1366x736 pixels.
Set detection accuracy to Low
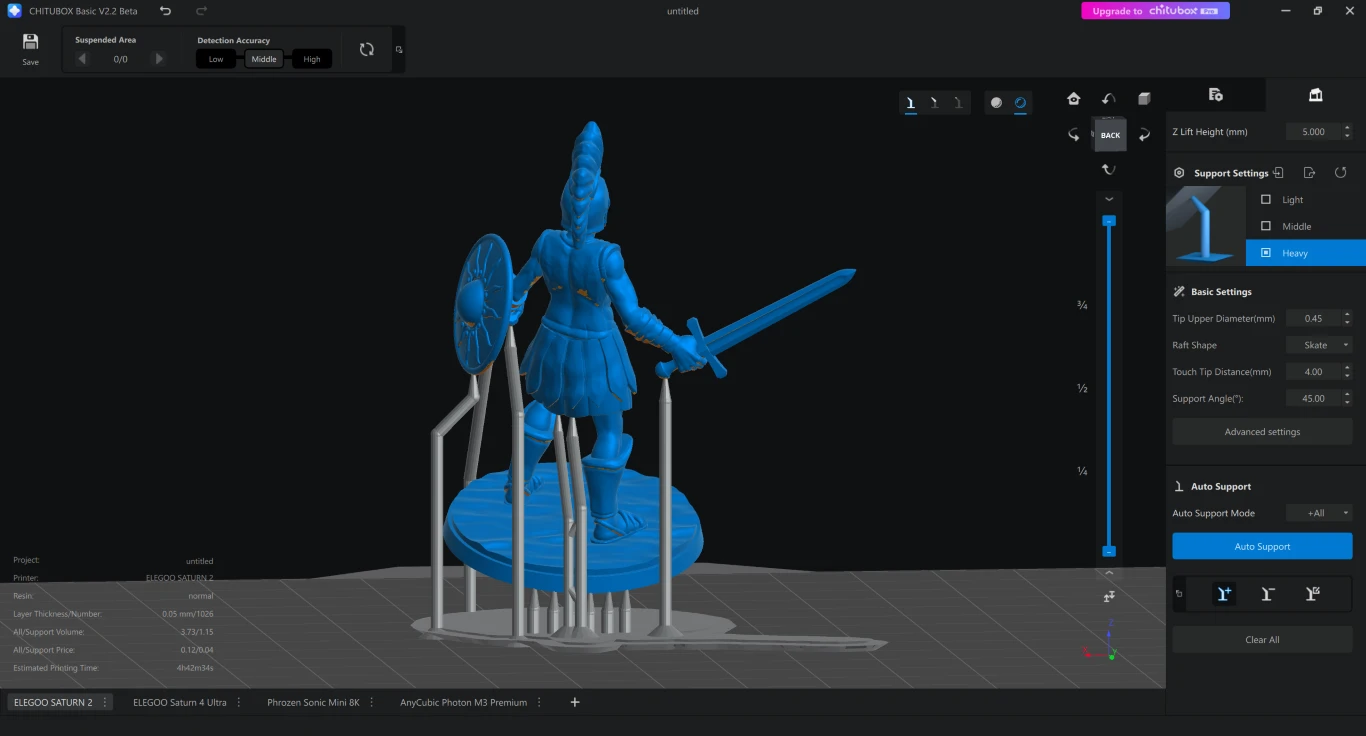click(x=216, y=59)
